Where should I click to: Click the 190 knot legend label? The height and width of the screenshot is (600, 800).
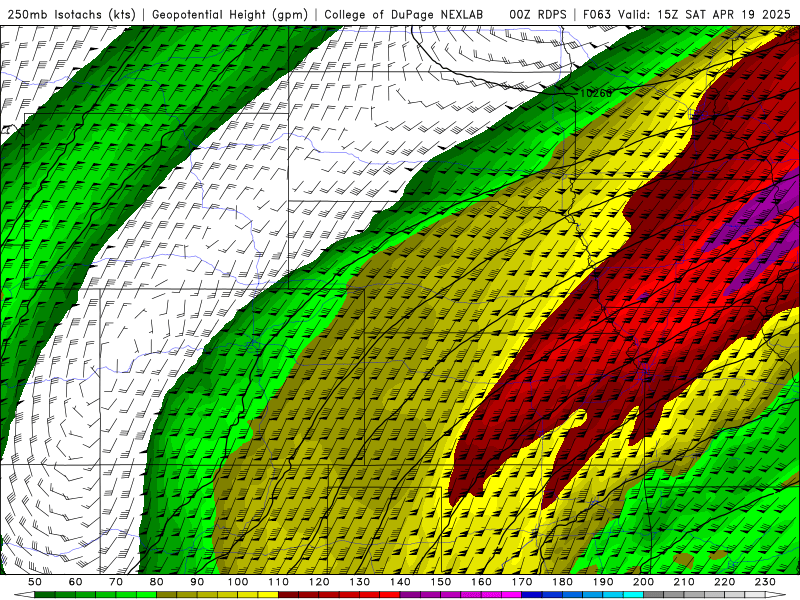click(603, 582)
